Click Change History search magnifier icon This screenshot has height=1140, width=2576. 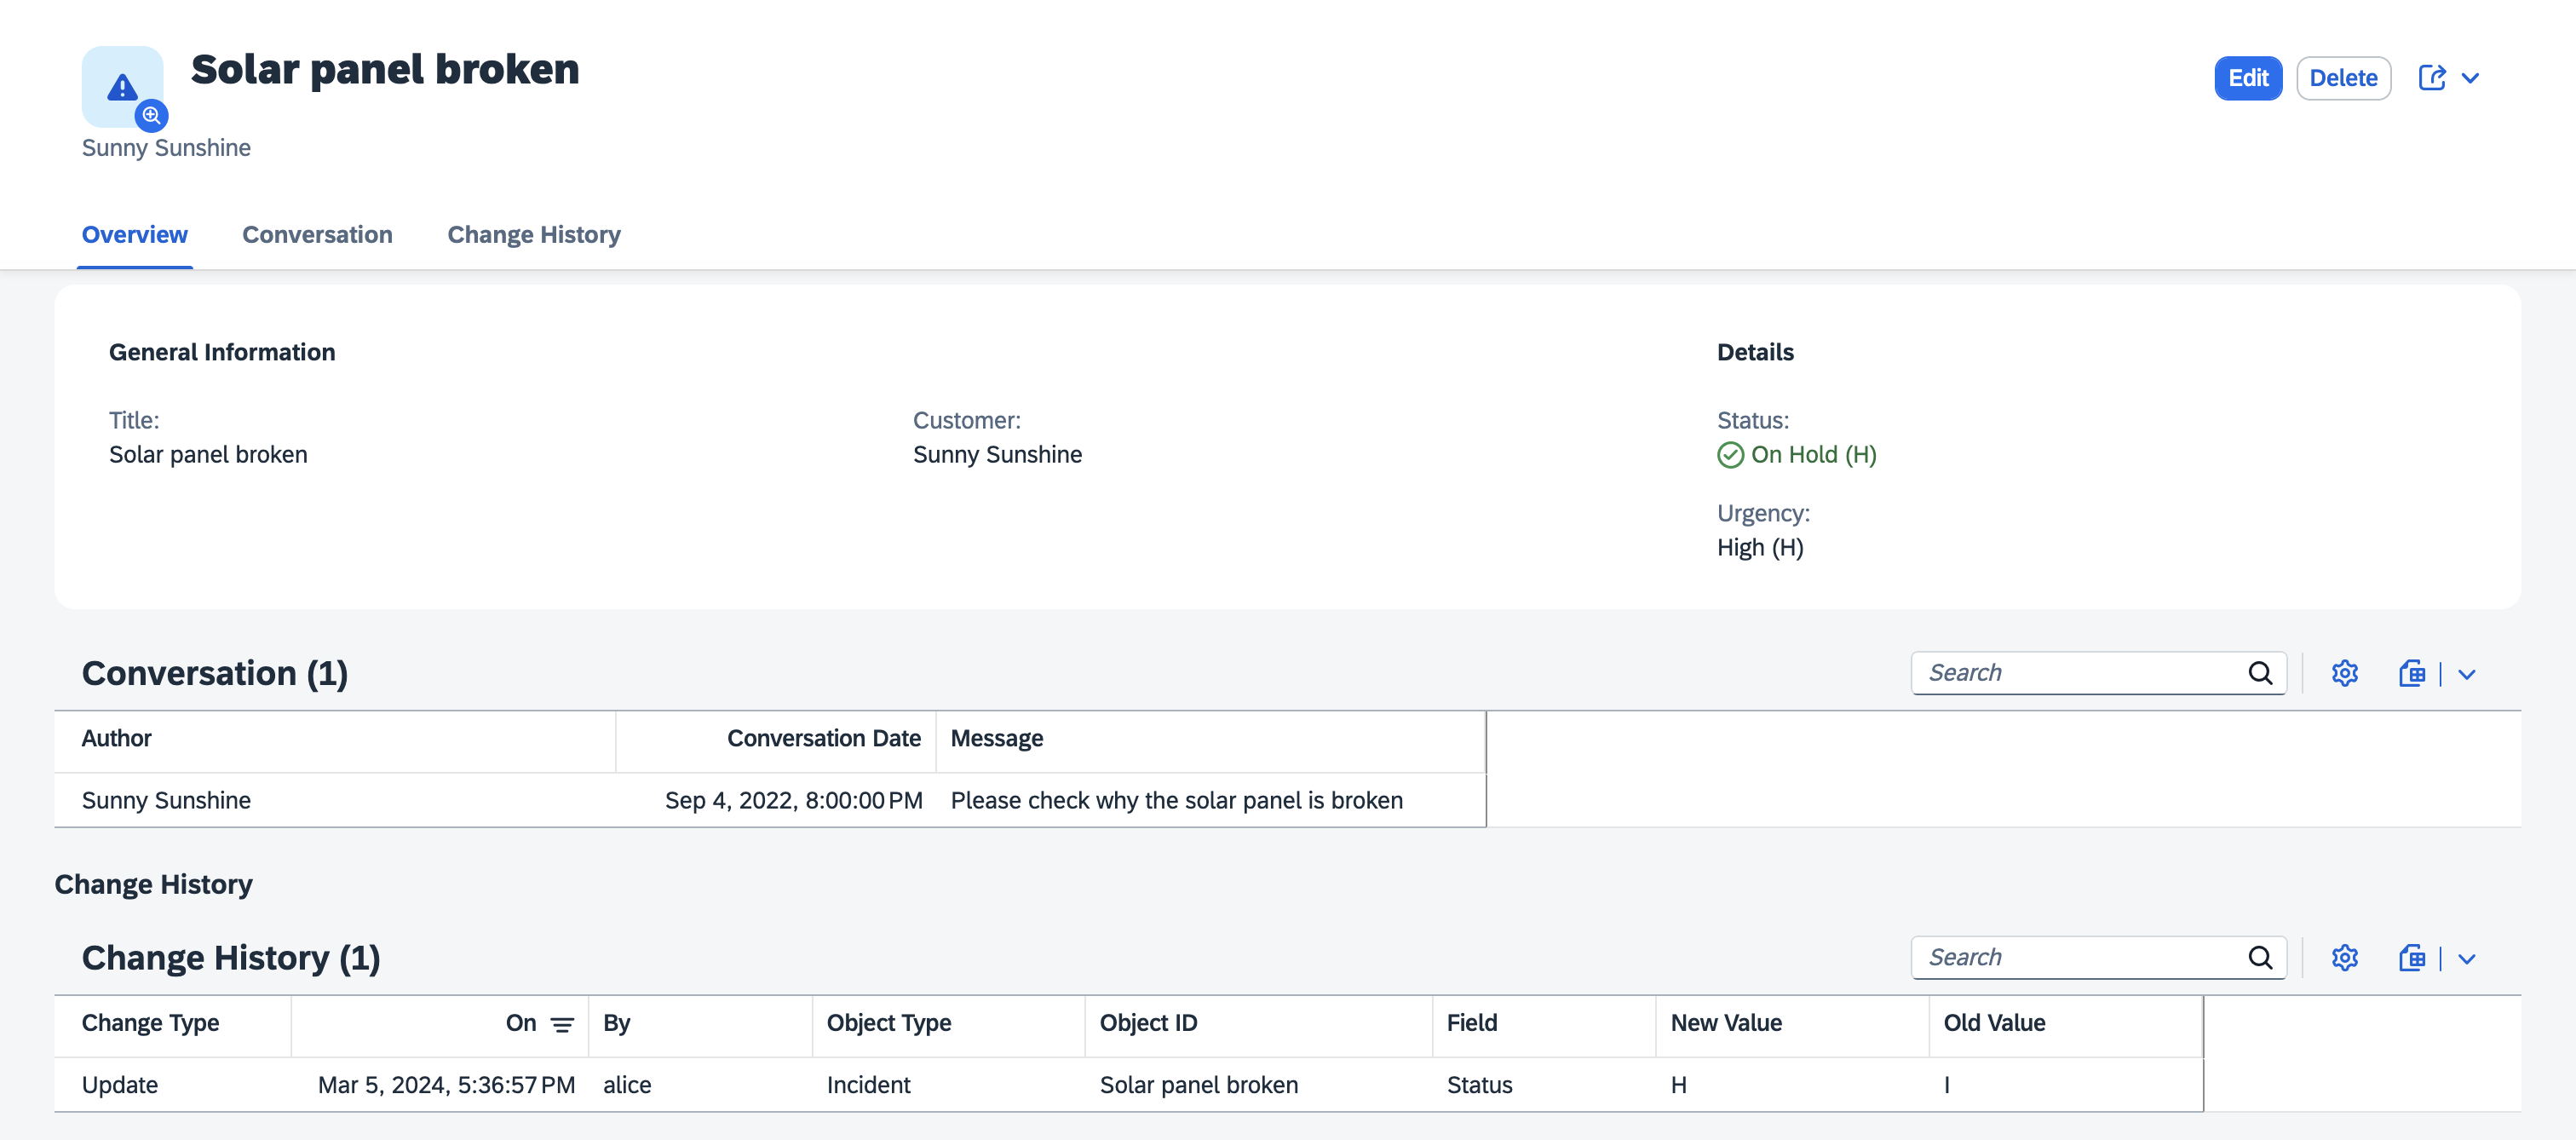(2260, 958)
